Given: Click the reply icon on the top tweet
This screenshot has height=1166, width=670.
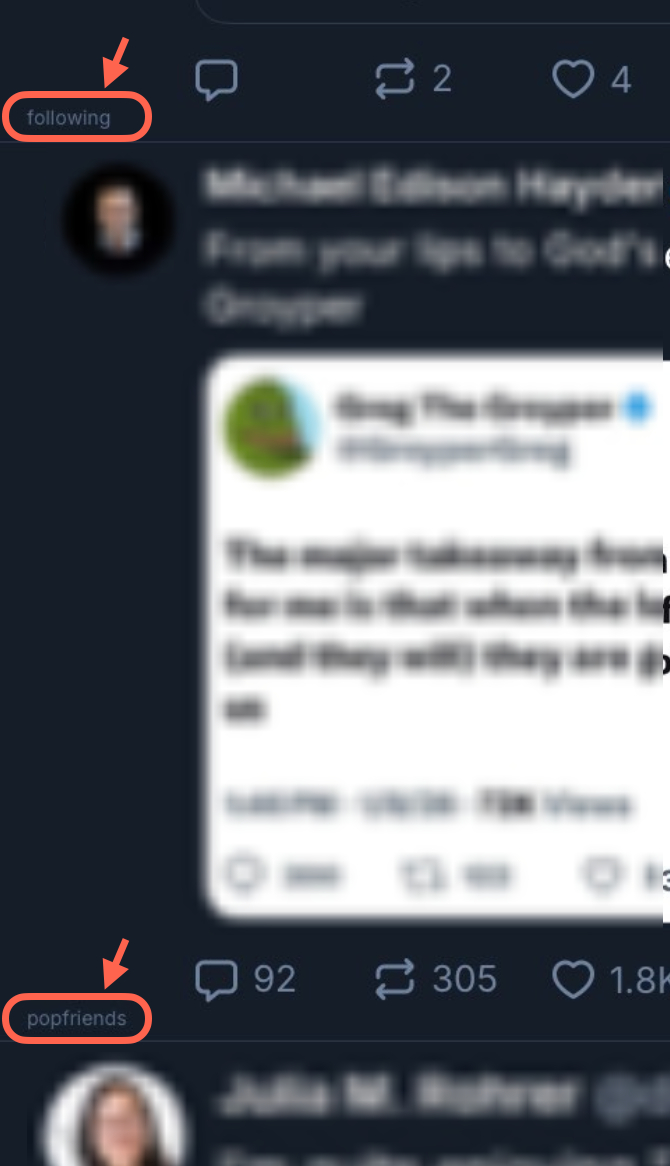Looking at the screenshot, I should click(216, 80).
